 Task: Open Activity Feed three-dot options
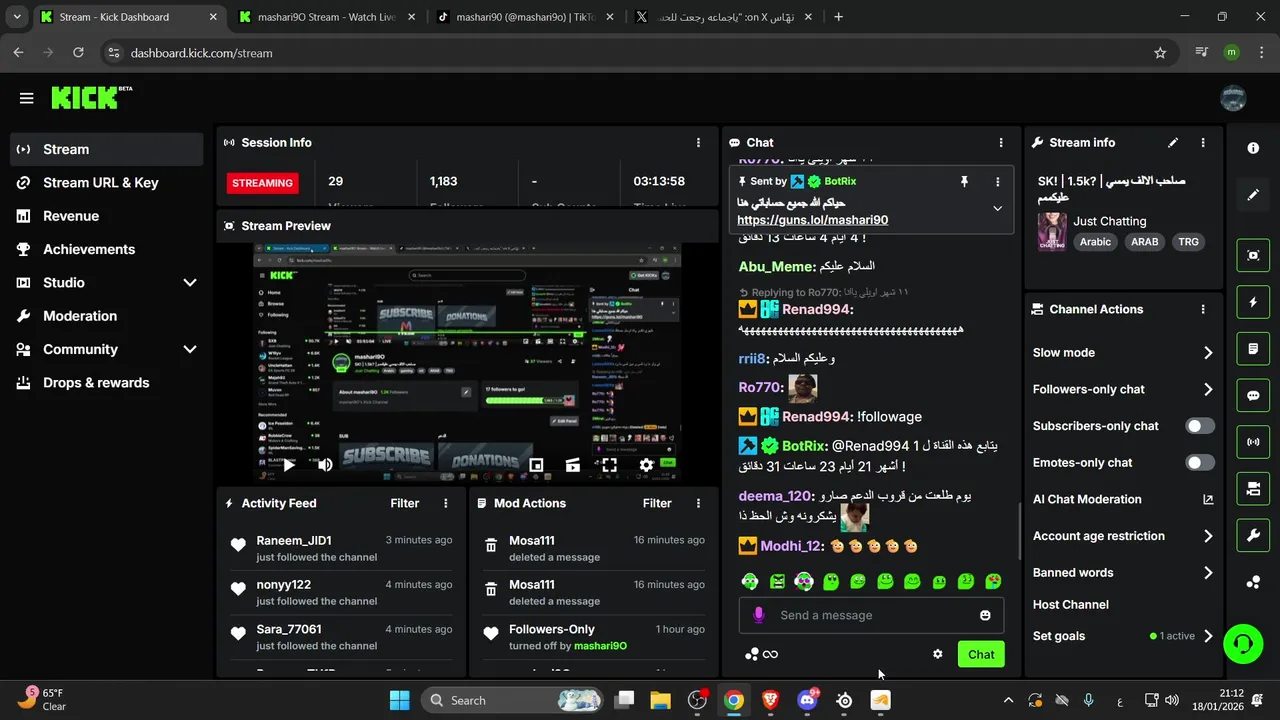pyautogui.click(x=446, y=503)
